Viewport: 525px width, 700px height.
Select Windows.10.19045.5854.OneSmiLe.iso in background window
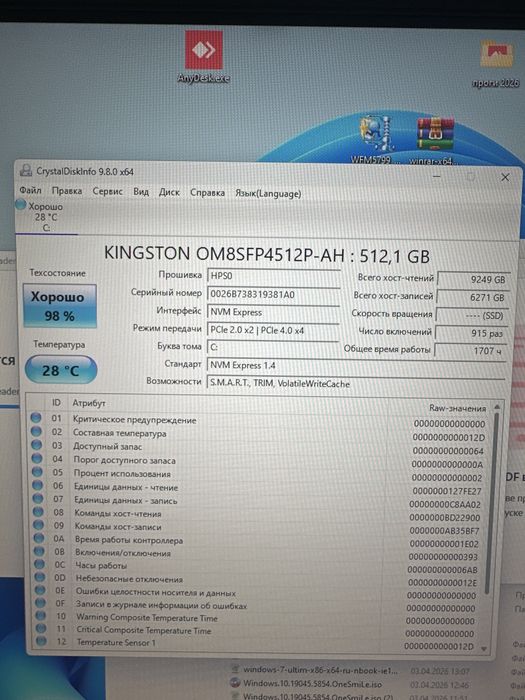pos(312,683)
